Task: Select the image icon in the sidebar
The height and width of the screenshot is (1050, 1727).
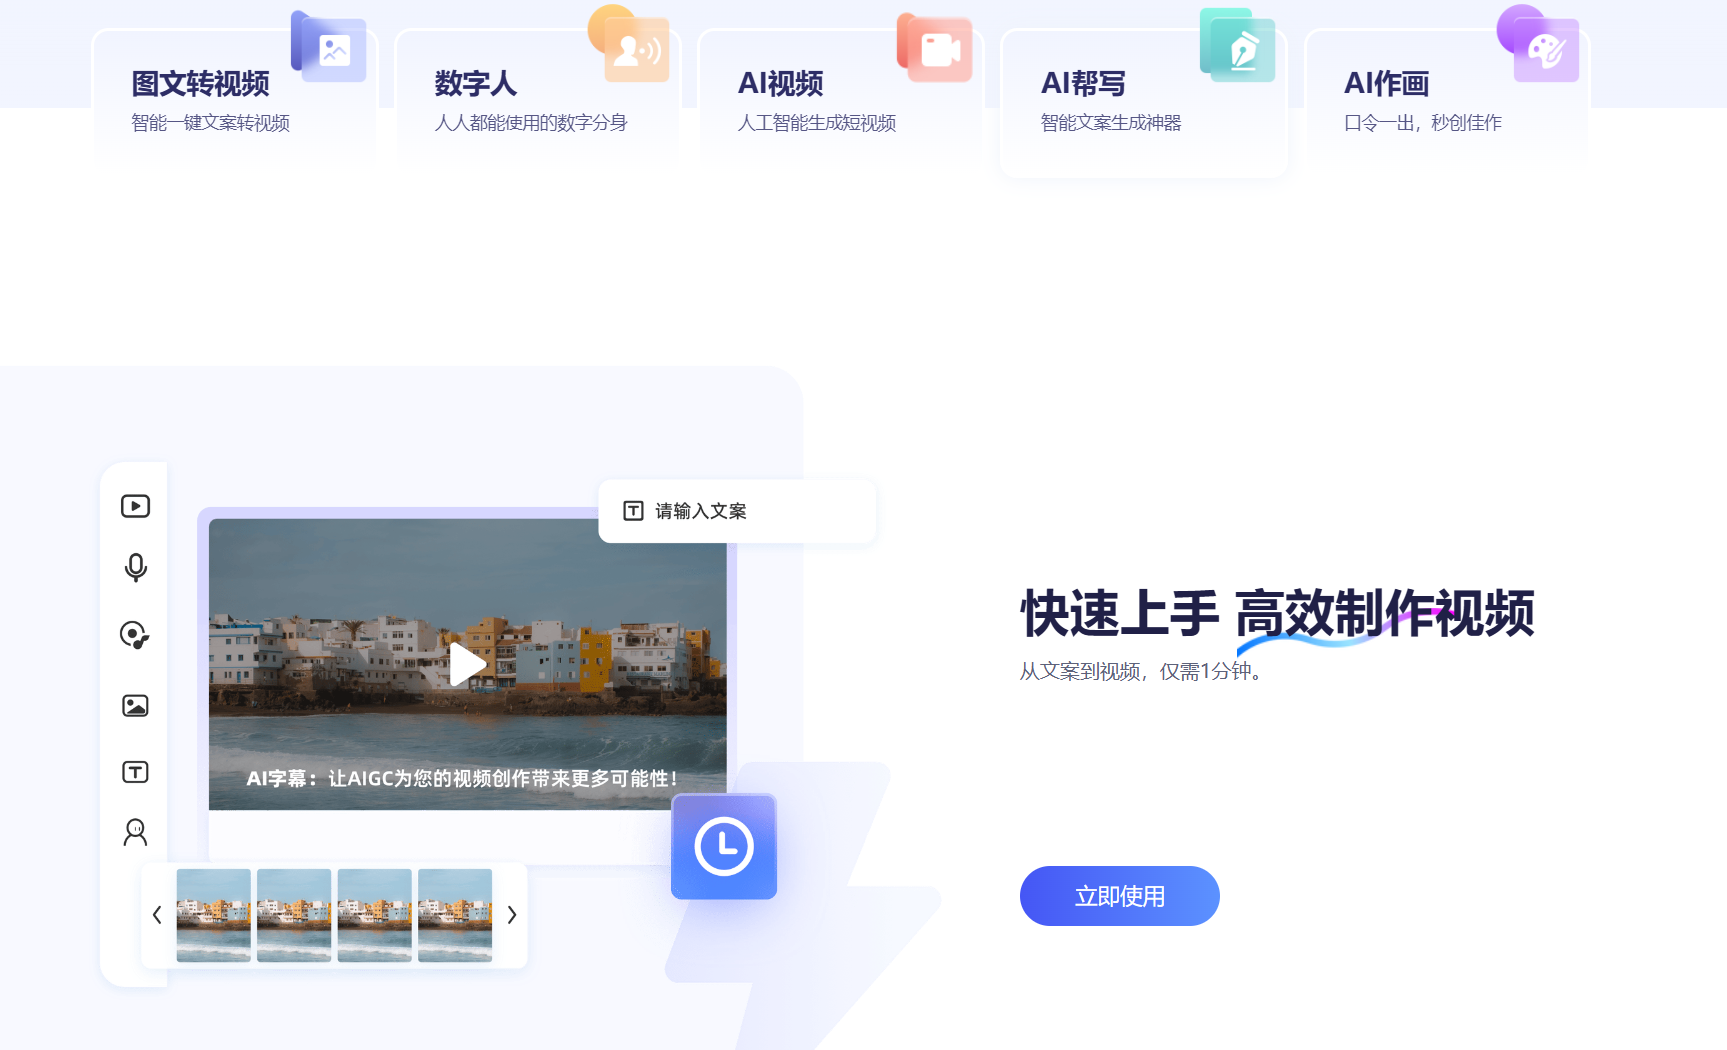Action: (135, 706)
